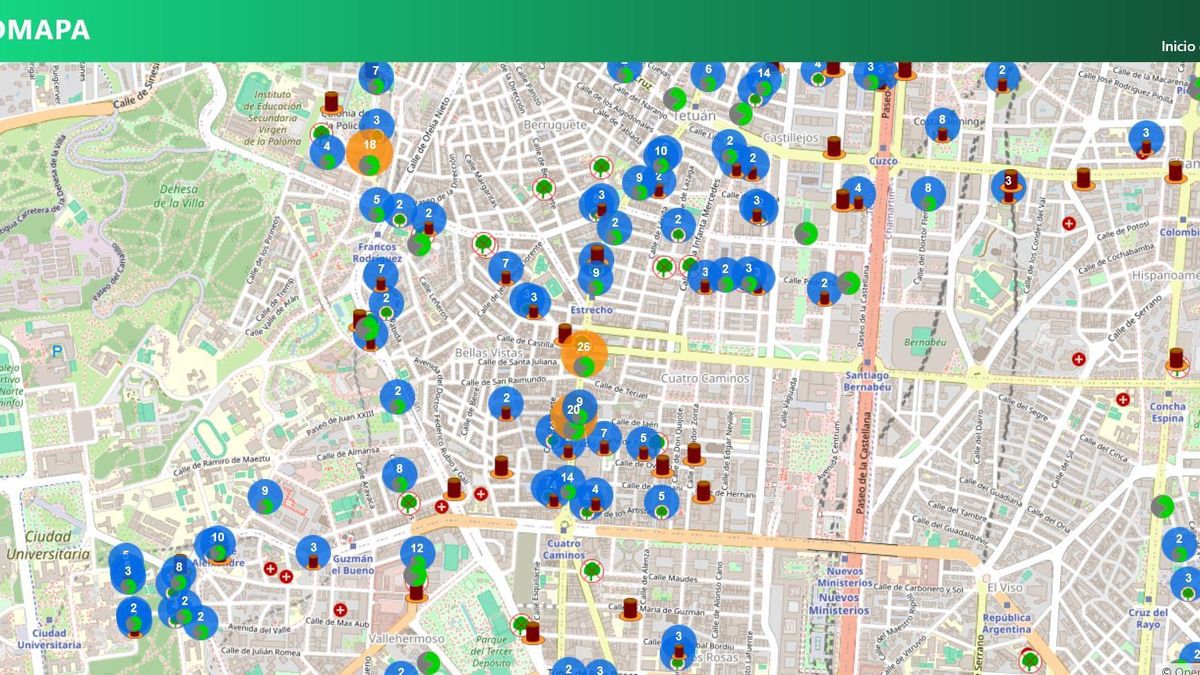Open cluster 8 on Calle del Doctor Fleming
The height and width of the screenshot is (675, 1200).
[x=928, y=194]
